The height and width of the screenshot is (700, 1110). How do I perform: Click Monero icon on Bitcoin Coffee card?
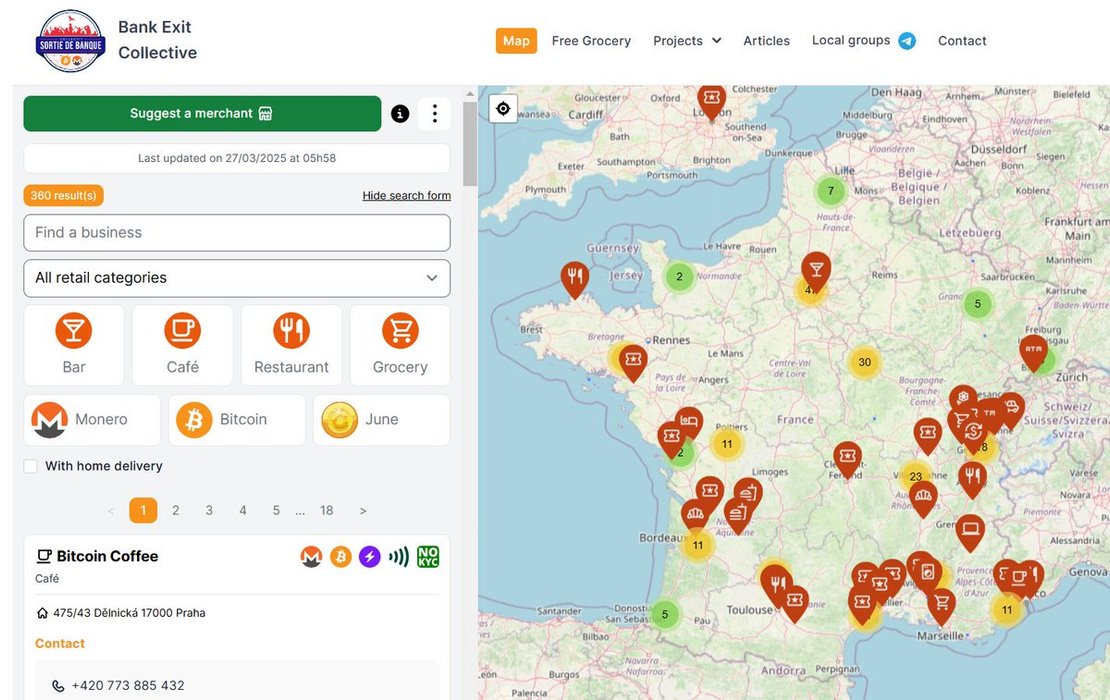[x=311, y=557]
